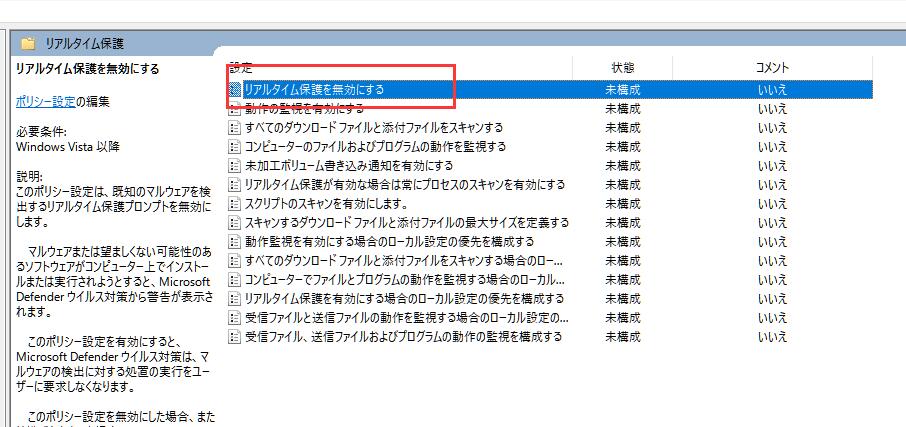Sort by the 設定 column header
This screenshot has height=427, width=906.
[399, 68]
